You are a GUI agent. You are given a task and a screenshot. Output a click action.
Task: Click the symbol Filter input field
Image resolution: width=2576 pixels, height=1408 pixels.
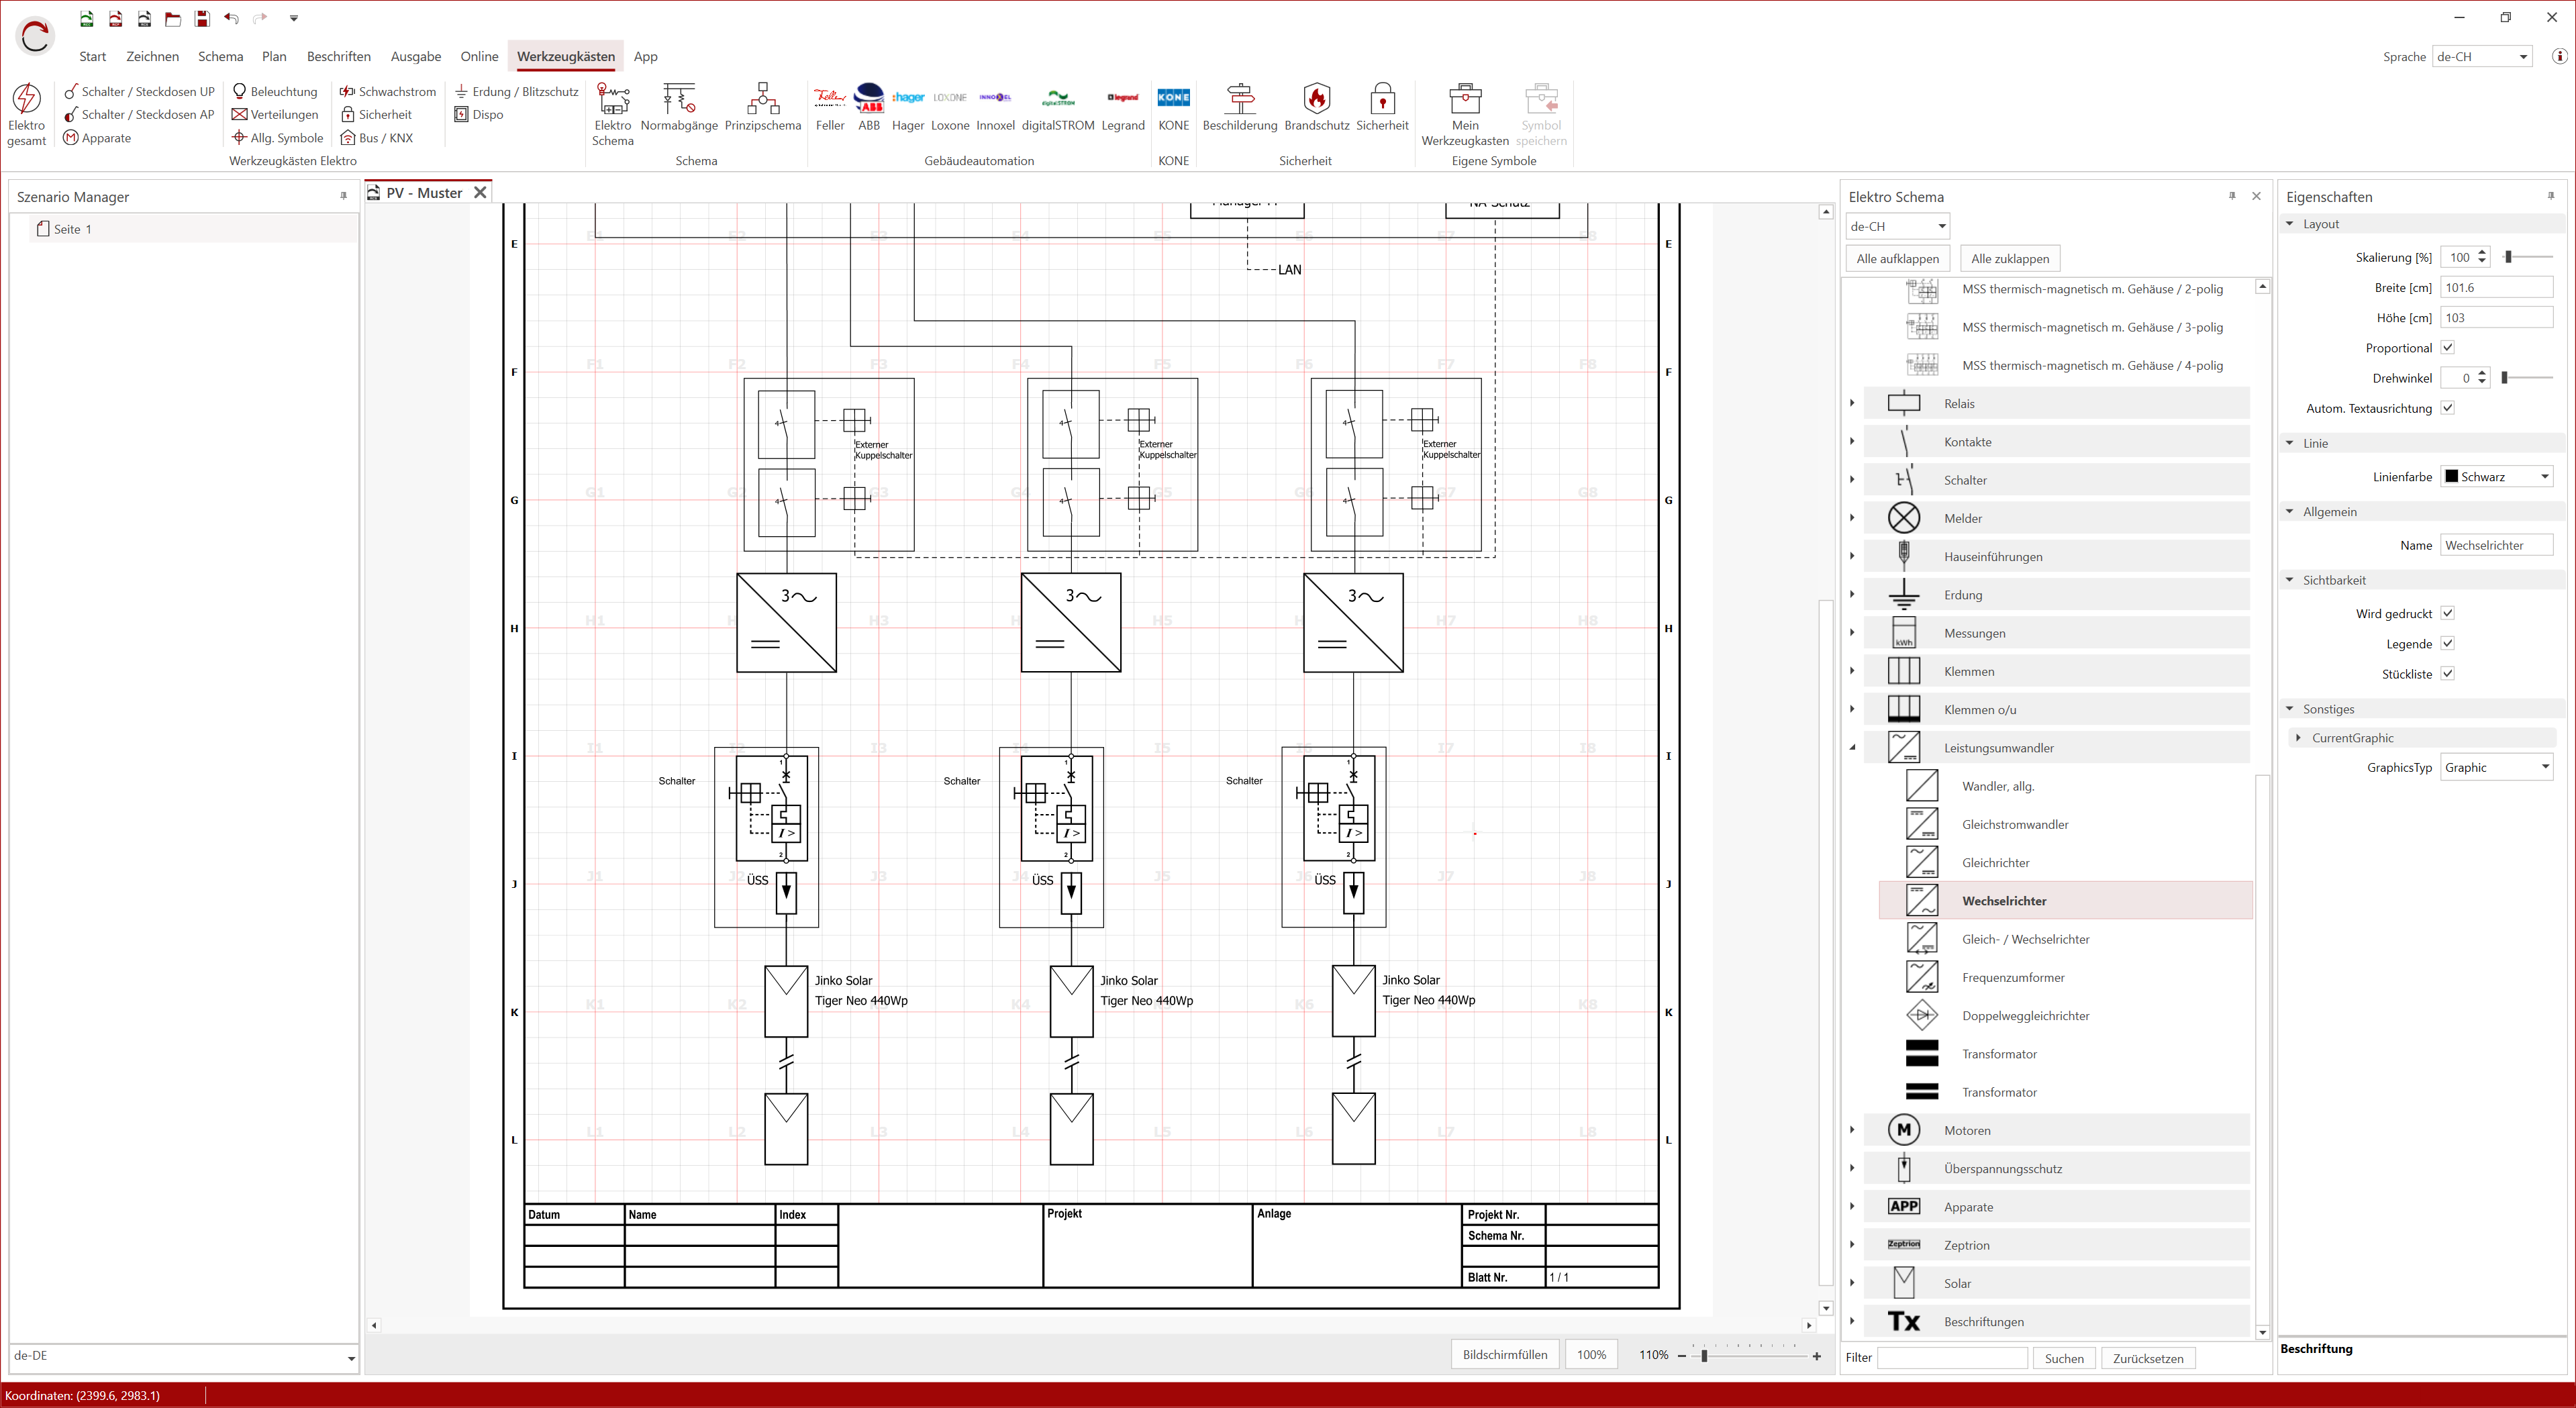pos(1951,1357)
